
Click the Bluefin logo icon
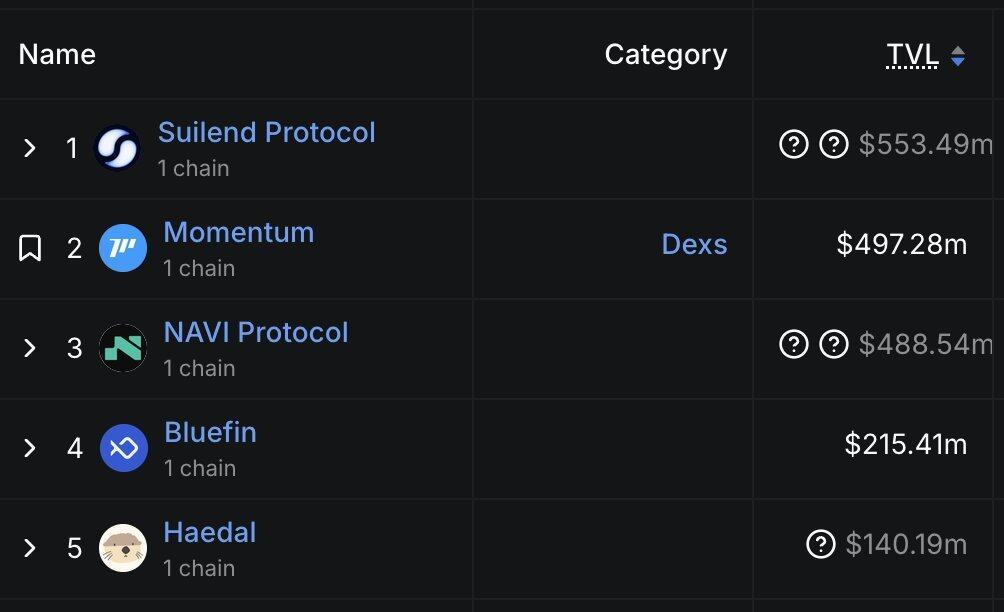click(x=124, y=448)
